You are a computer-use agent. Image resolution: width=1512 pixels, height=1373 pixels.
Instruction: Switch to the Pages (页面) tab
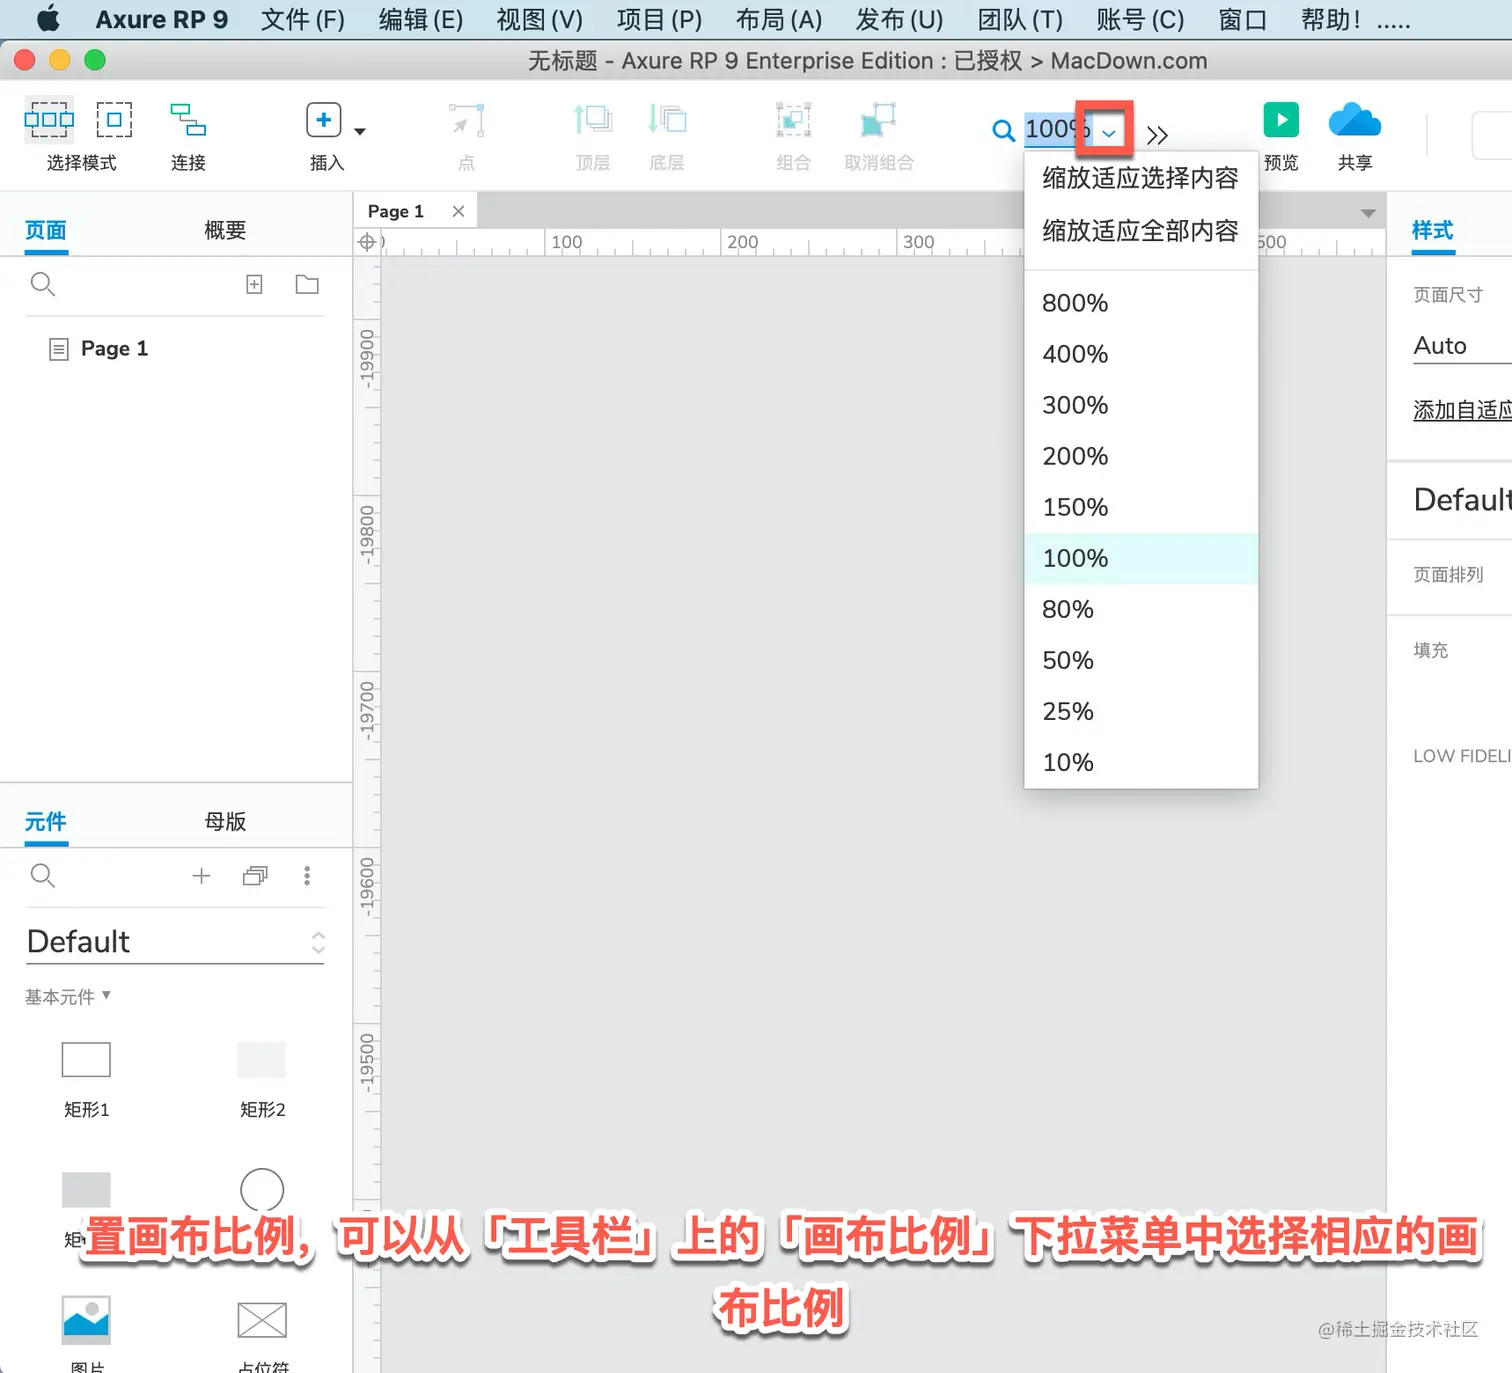46,231
